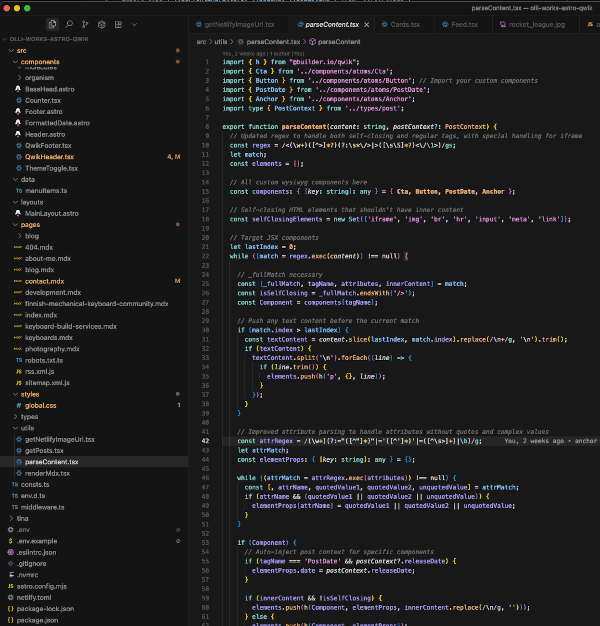This screenshot has height=626, width=600.
Task: Open package.json file
Action: tap(37, 620)
